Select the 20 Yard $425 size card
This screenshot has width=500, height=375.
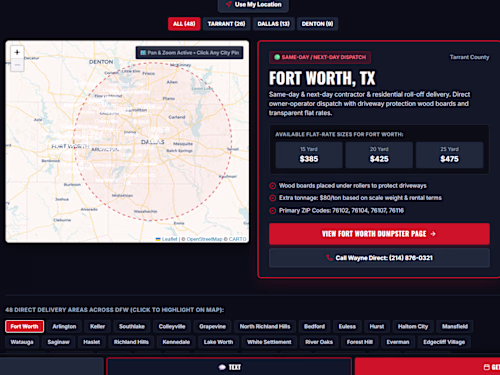pos(379,155)
